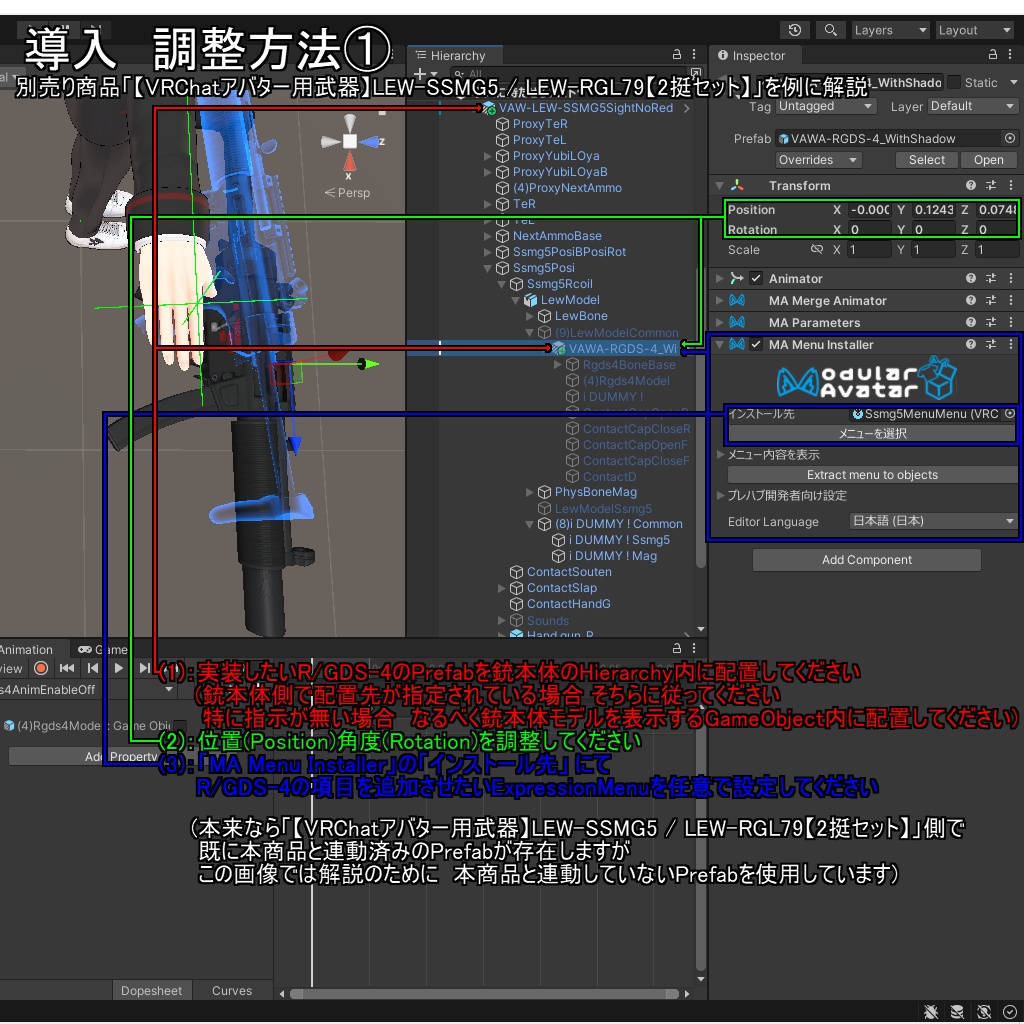Toggle the animation record button

click(40, 668)
